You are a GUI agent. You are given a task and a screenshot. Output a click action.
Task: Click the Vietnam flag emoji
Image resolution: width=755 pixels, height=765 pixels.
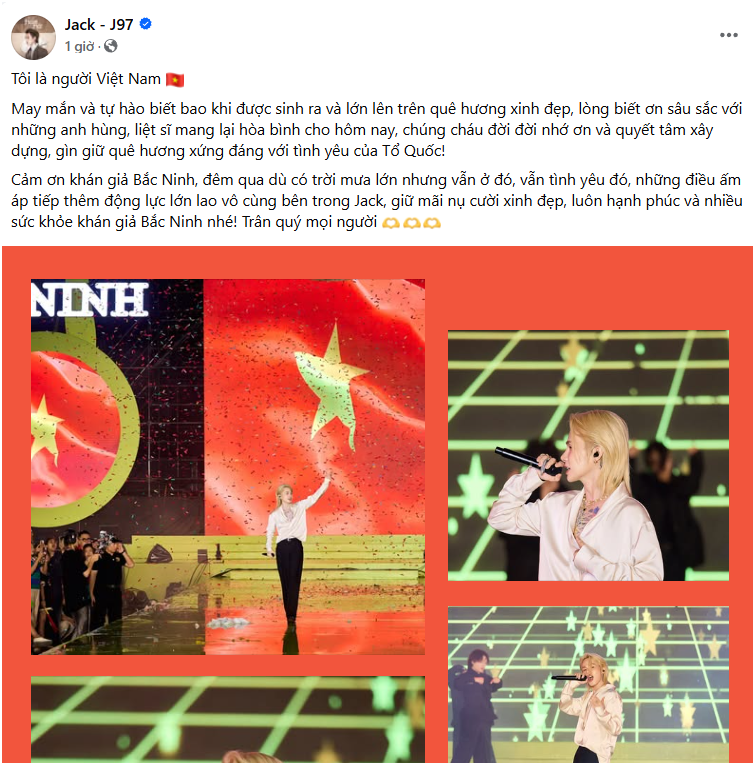click(x=175, y=80)
